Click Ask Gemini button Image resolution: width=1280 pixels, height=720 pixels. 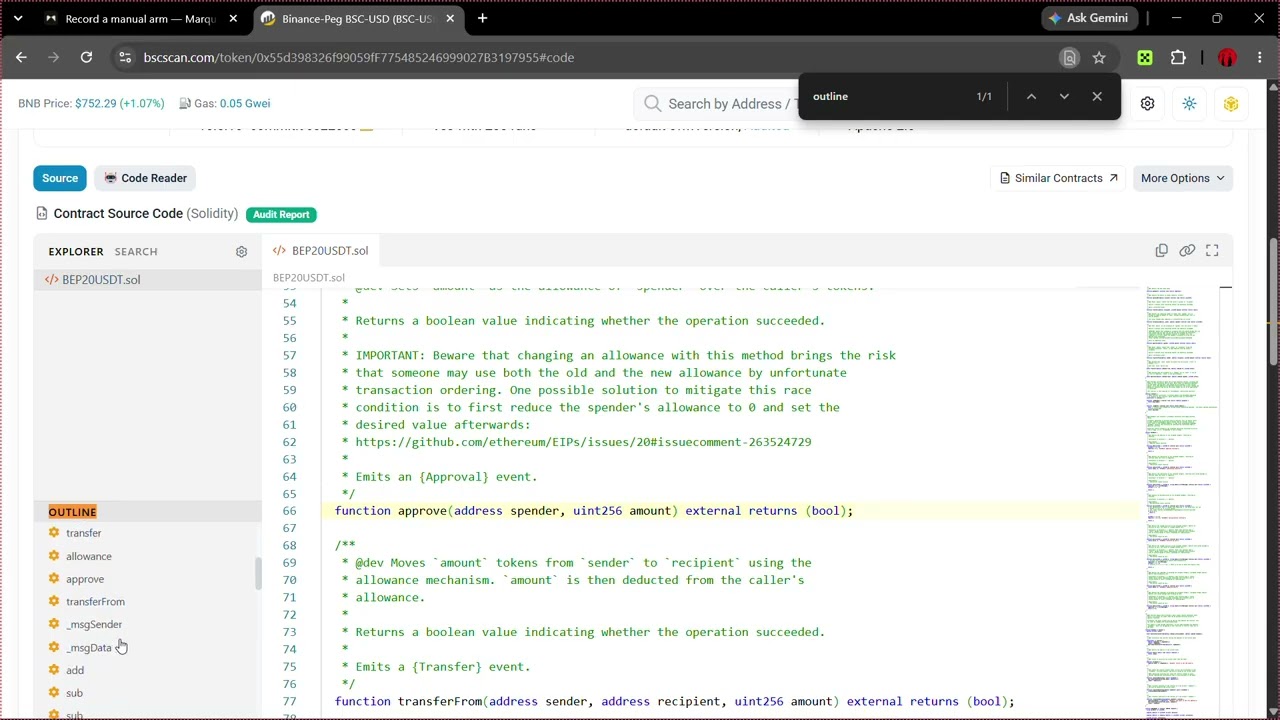[x=1089, y=18]
